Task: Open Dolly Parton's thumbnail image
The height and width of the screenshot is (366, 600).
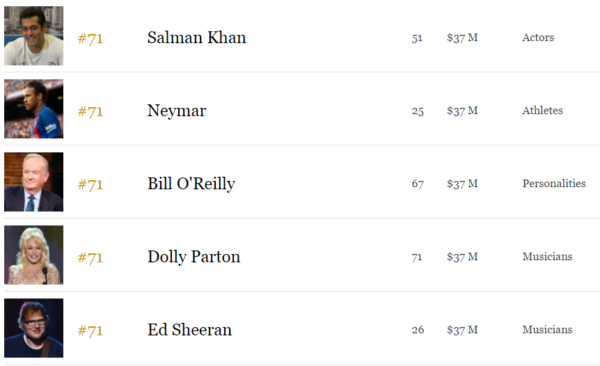Action: (34, 255)
